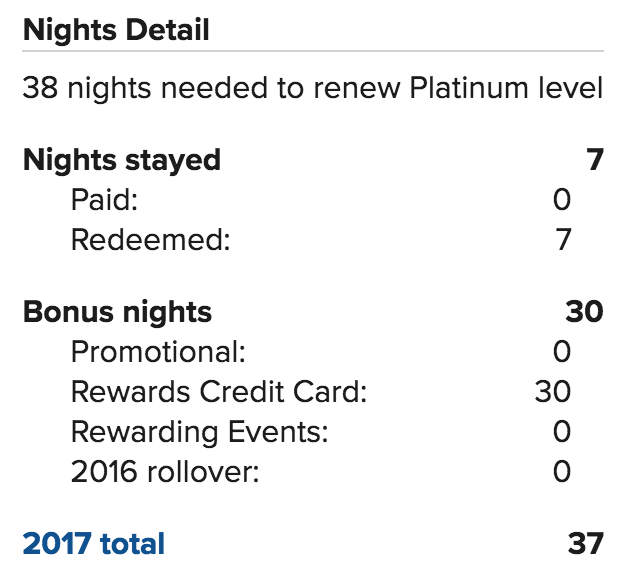Viewport: 630px width, 572px height.
Task: Select the Paid label
Action: (x=104, y=200)
